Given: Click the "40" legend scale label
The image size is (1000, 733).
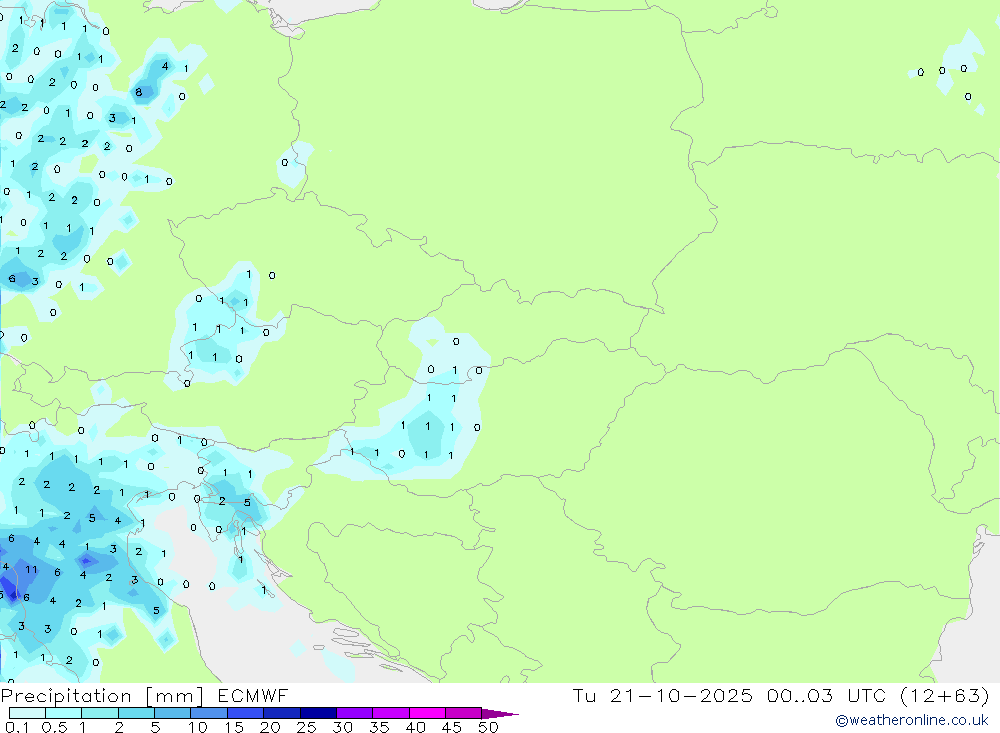Looking at the screenshot, I should pyautogui.click(x=416, y=727).
